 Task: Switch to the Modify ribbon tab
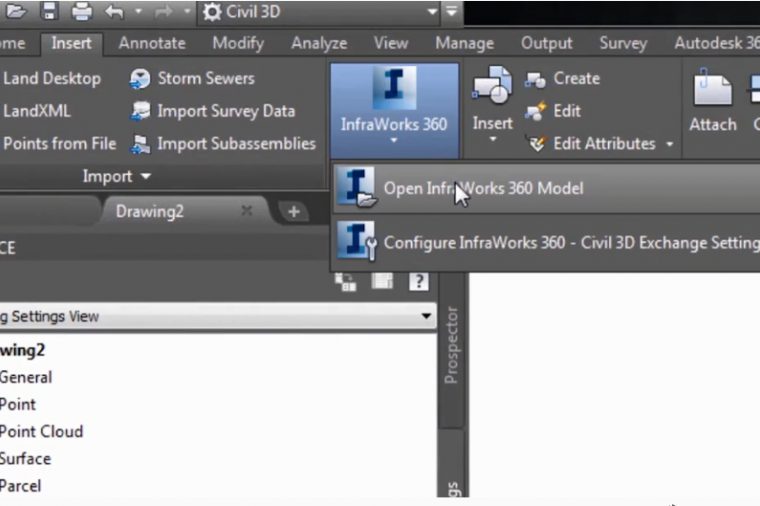(238, 43)
